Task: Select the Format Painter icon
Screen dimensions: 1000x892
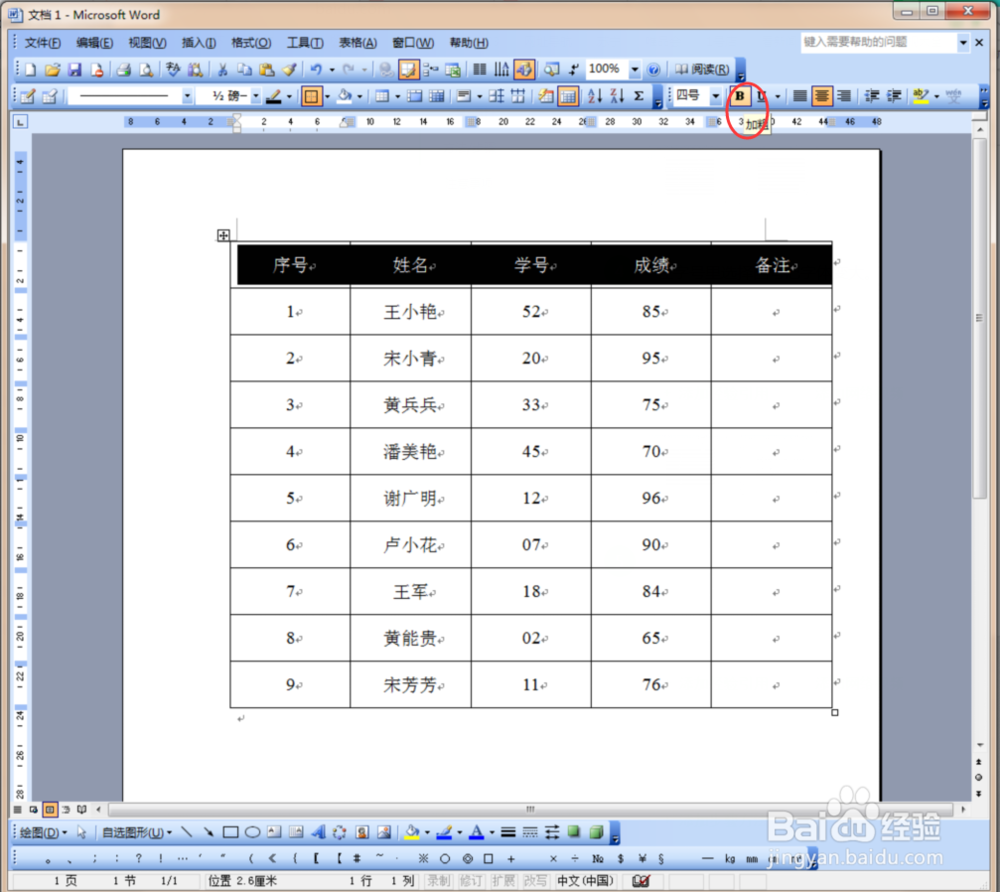Action: pyautogui.click(x=290, y=68)
